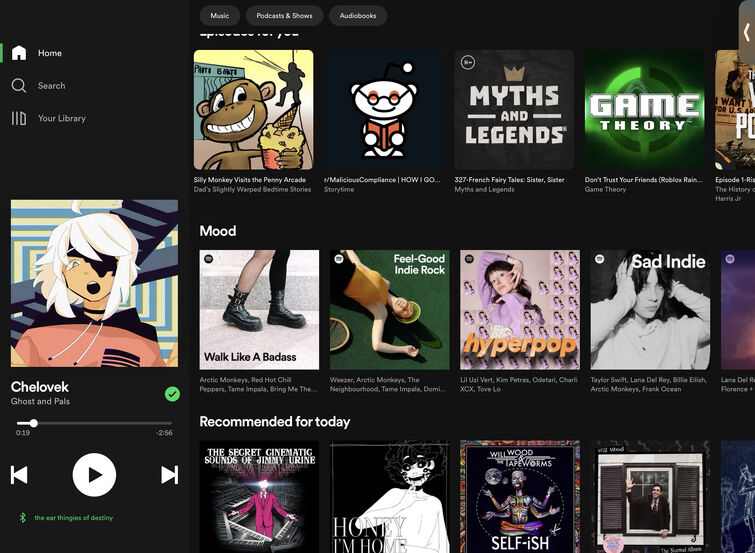Image resolution: width=755 pixels, height=553 pixels.
Task: Open the Will Wood SELF-iSH album cover
Action: (520, 497)
